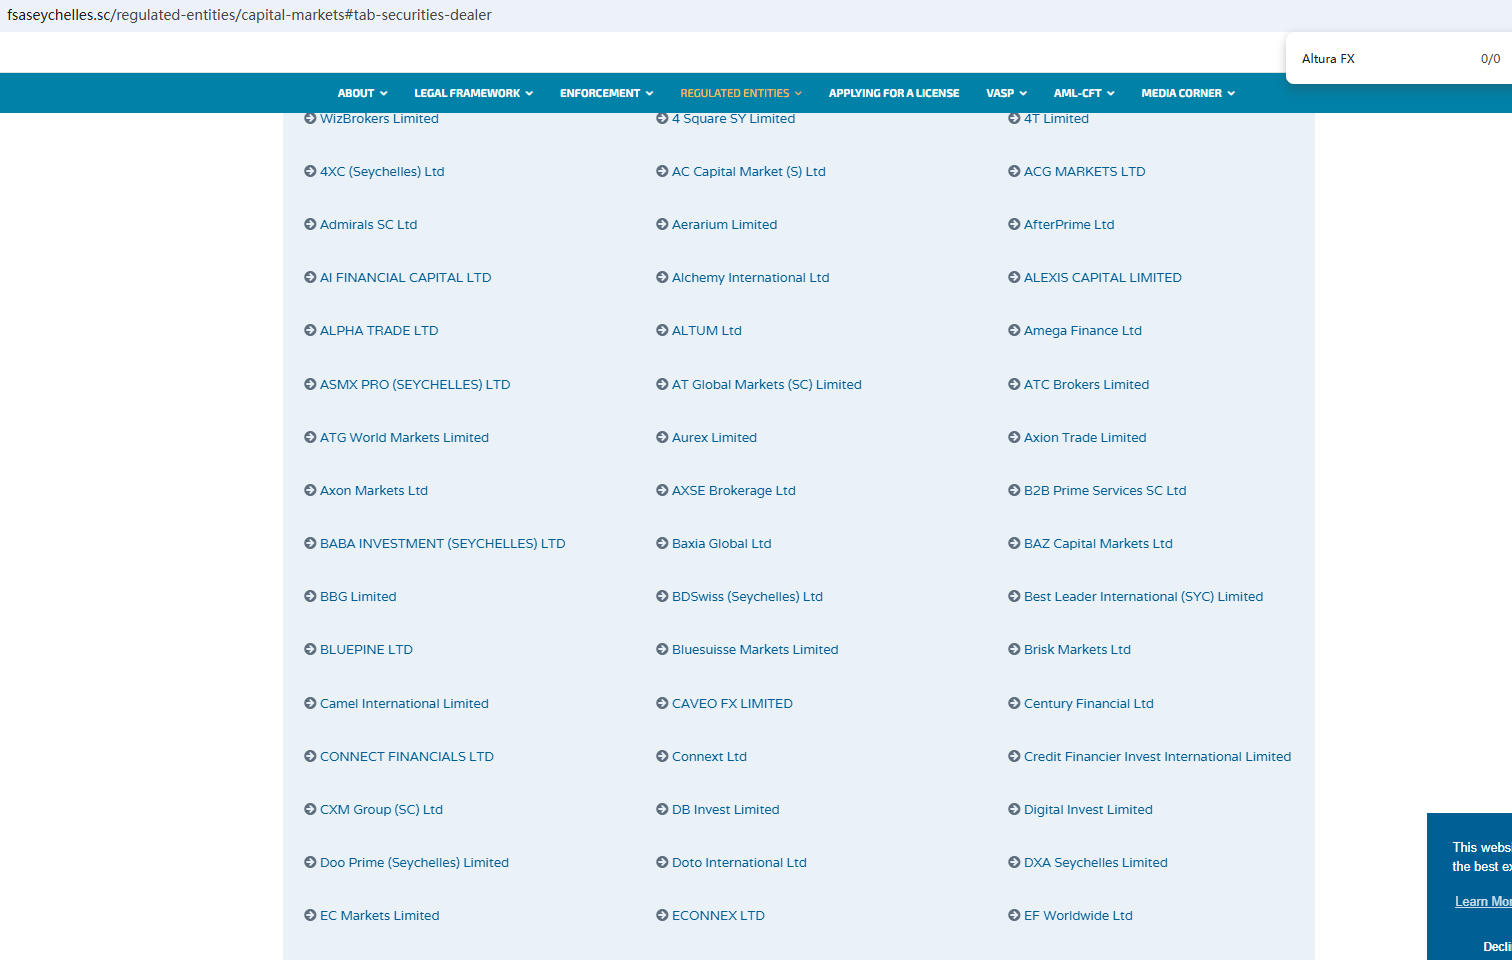Open Best Leader International (SYC) Limited

tap(1143, 596)
